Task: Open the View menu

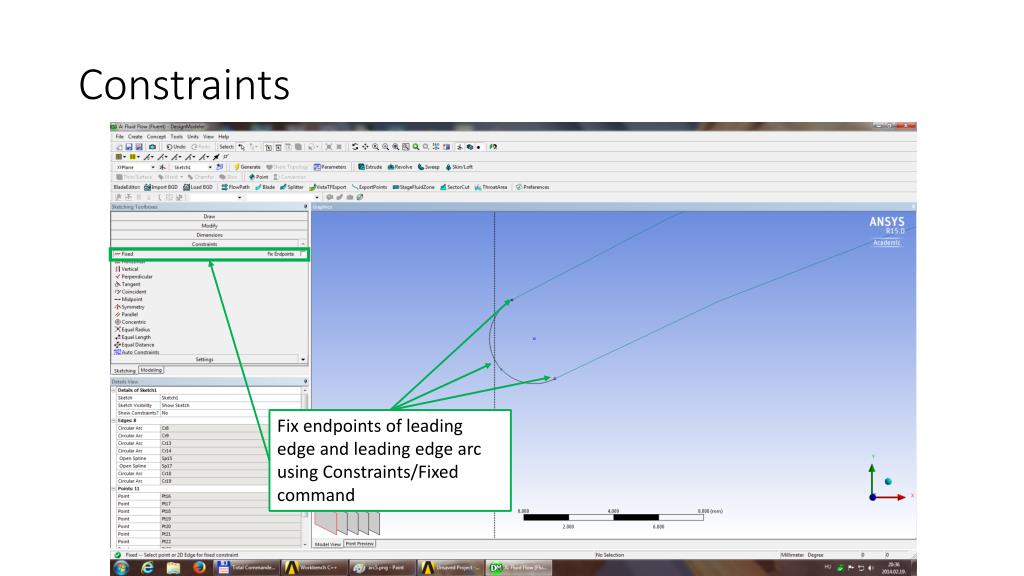Action: [208, 137]
